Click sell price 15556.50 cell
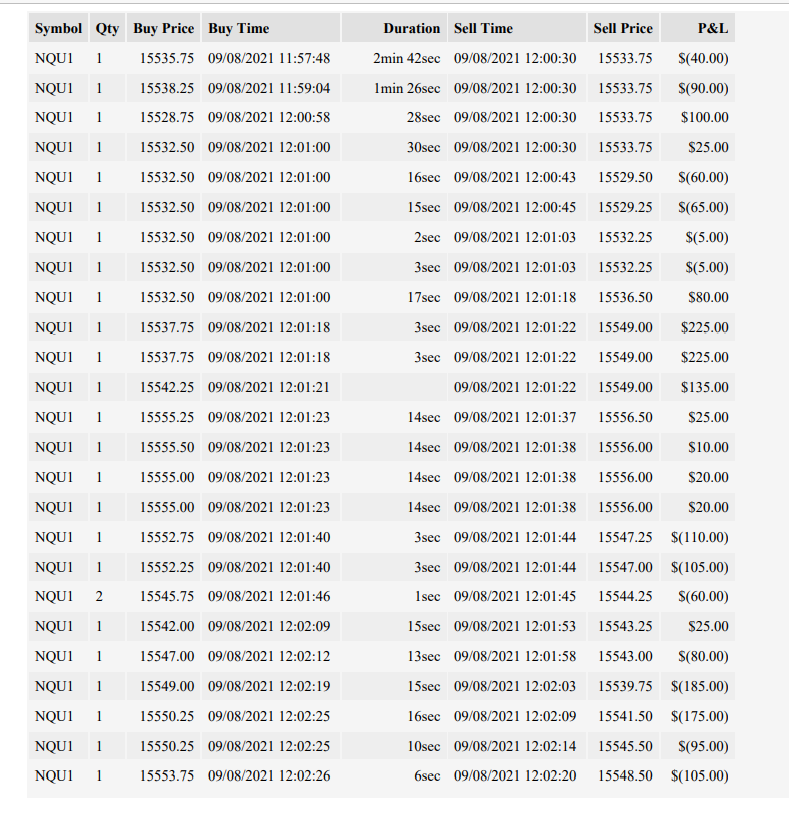Screen dimensions: 789x837 tap(623, 417)
